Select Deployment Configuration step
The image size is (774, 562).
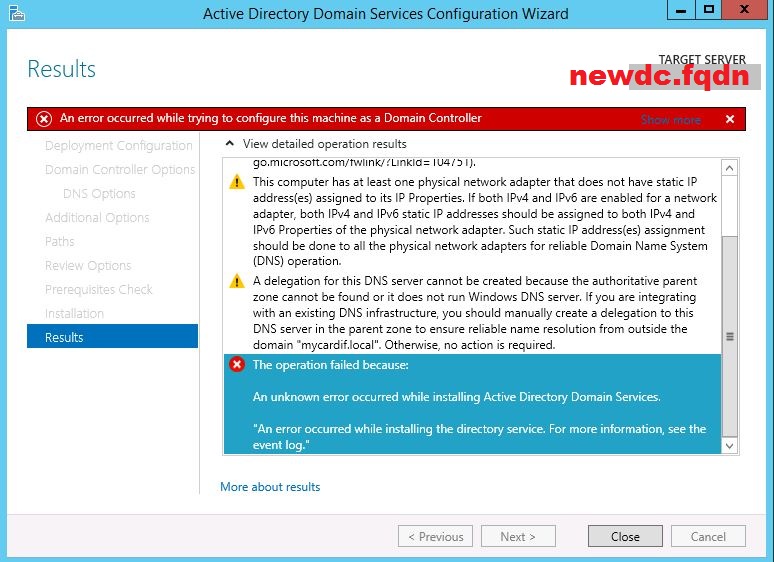(118, 145)
